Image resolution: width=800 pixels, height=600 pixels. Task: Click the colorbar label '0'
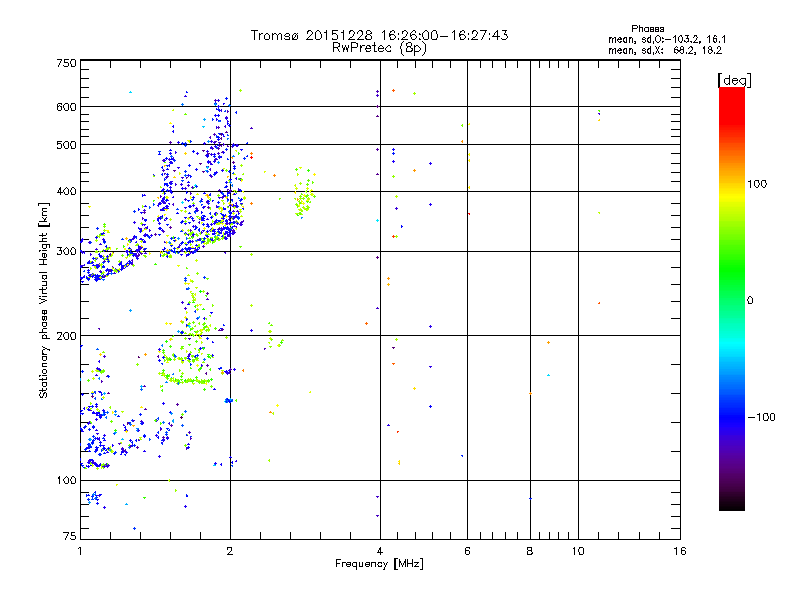[x=750, y=301]
